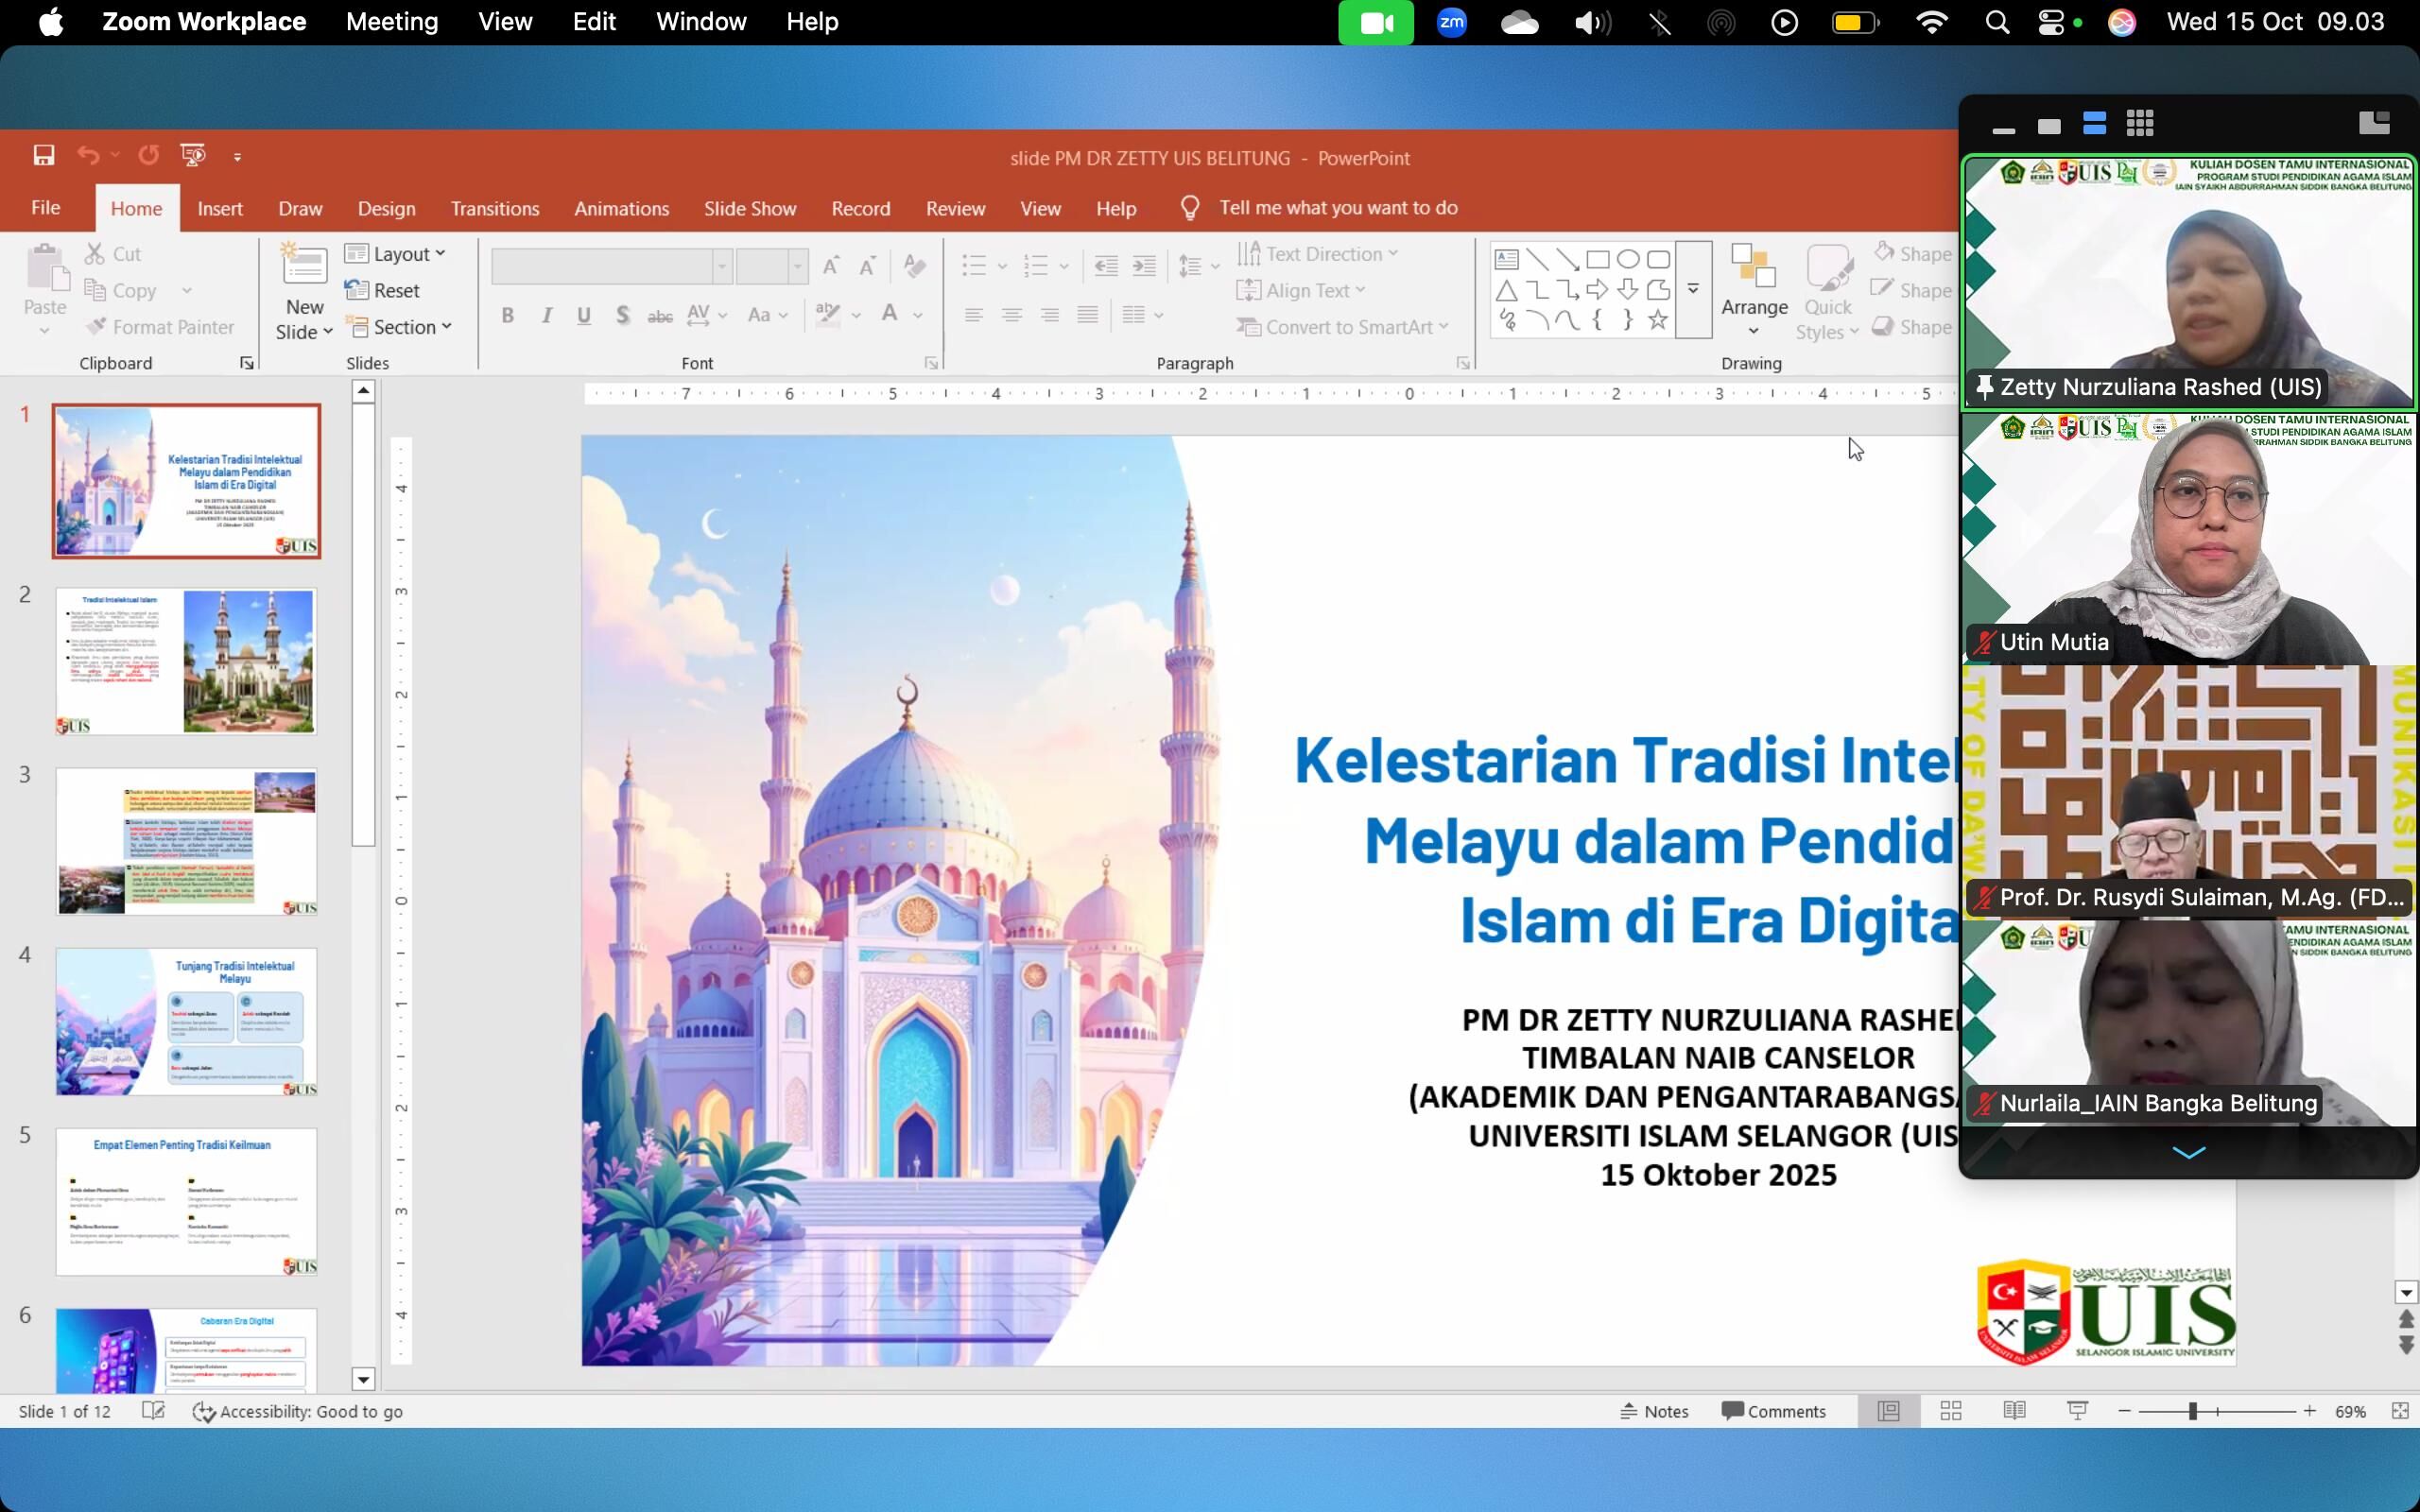Viewport: 2420px width, 1512px height.
Task: Click Clear All Formatting icon
Action: (x=914, y=266)
